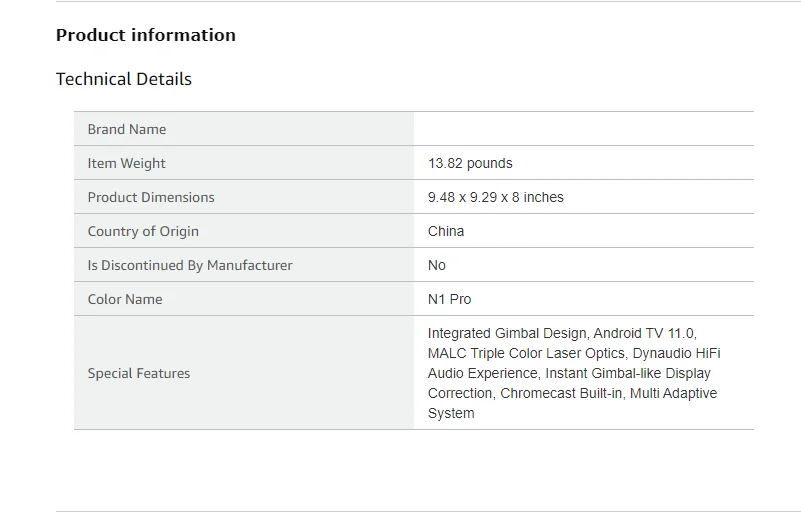Click the Android TV 11.0 feature text
The image size is (801, 522).
tap(646, 333)
